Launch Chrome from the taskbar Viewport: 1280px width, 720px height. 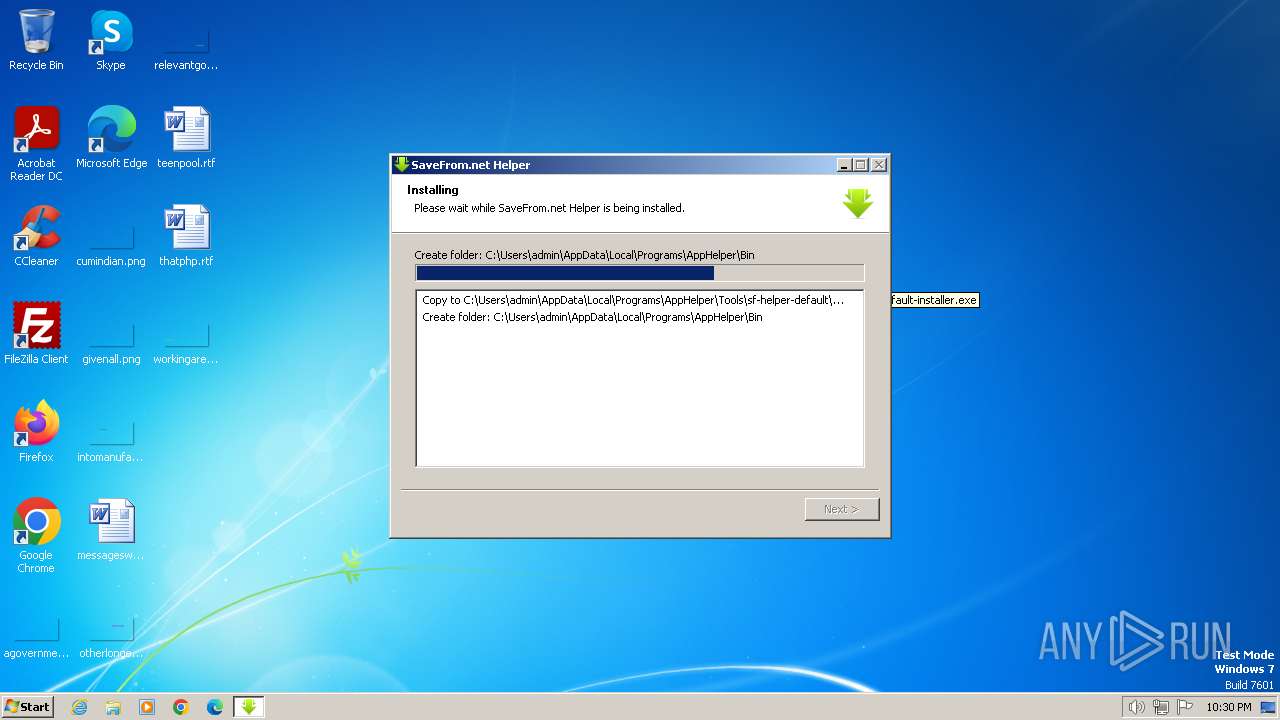pos(181,707)
